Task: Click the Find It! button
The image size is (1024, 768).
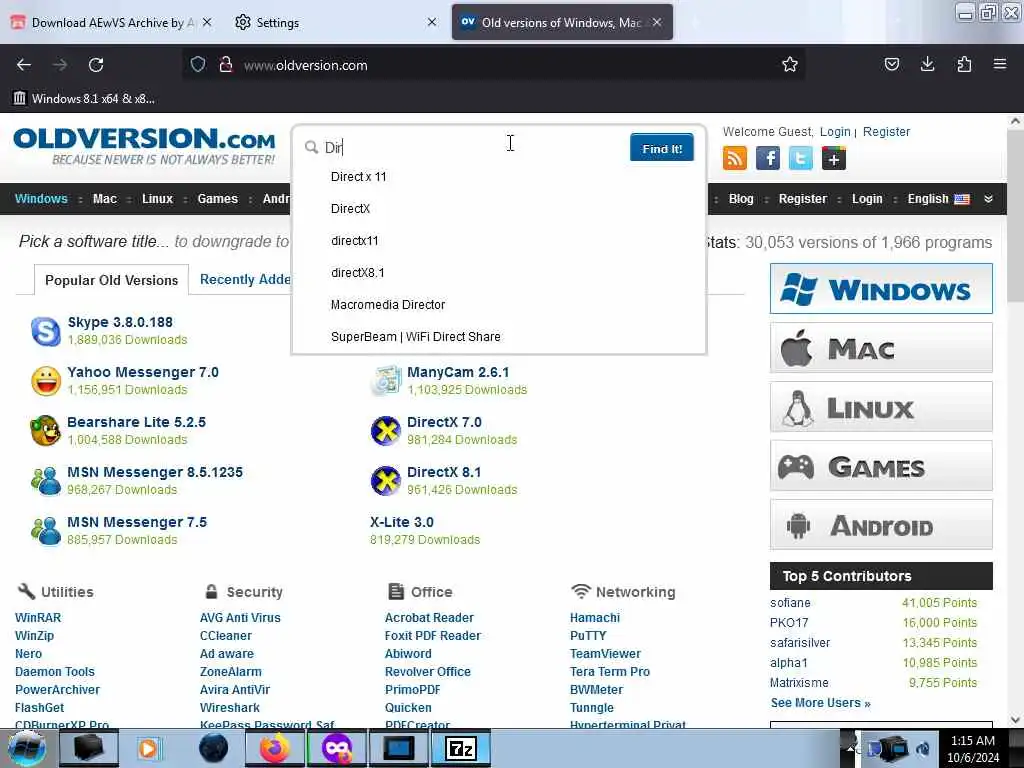Action: pyautogui.click(x=662, y=148)
